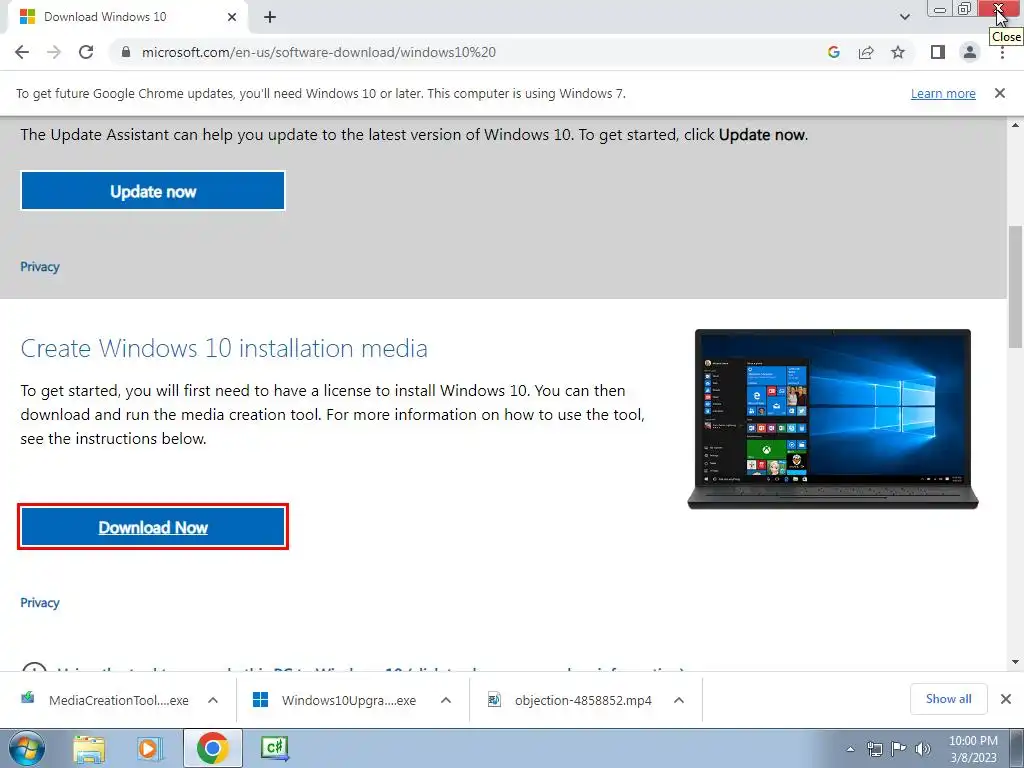Reload the Download Windows 10 page
Image resolution: width=1024 pixels, height=768 pixels.
pyautogui.click(x=86, y=52)
